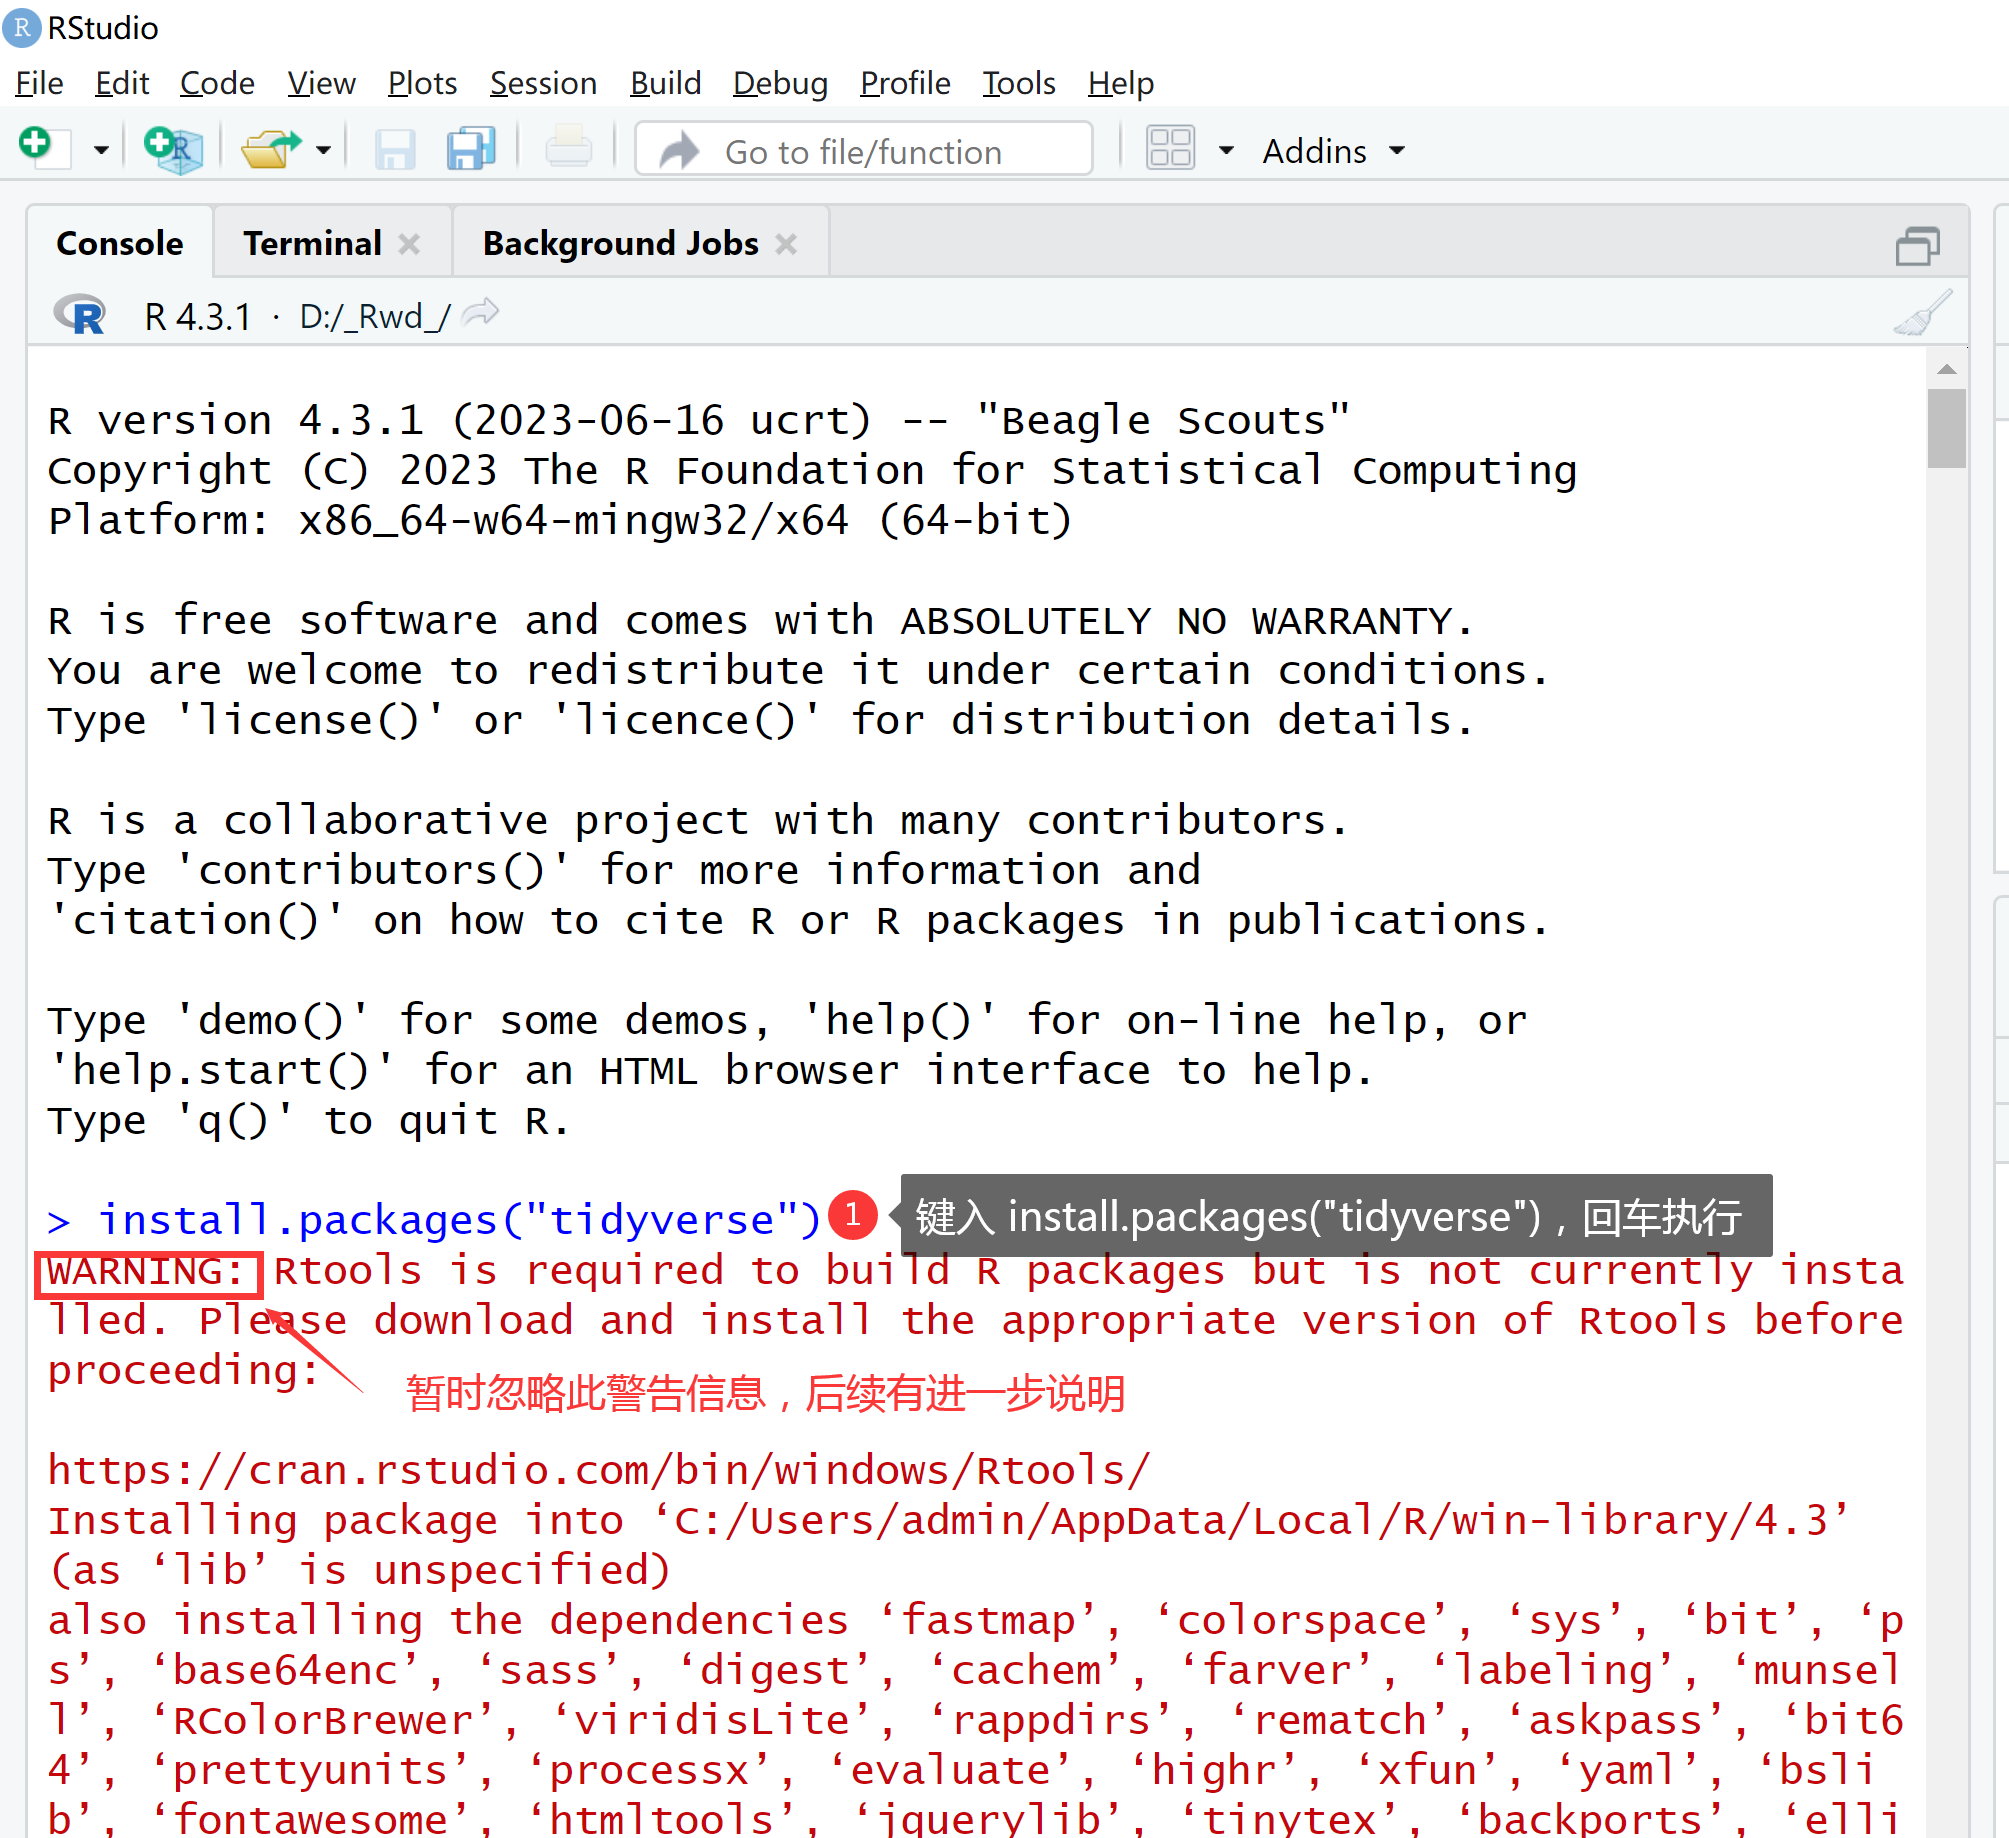This screenshot has width=2009, height=1838.
Task: Click the Go to file/function field
Action: (x=864, y=150)
